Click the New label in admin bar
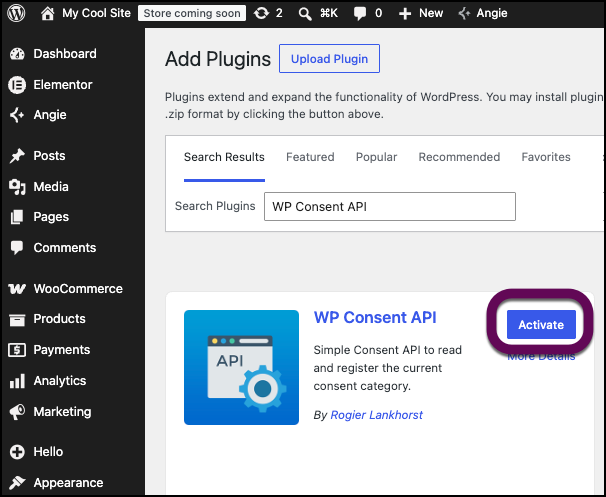This screenshot has height=497, width=606. coord(431,14)
